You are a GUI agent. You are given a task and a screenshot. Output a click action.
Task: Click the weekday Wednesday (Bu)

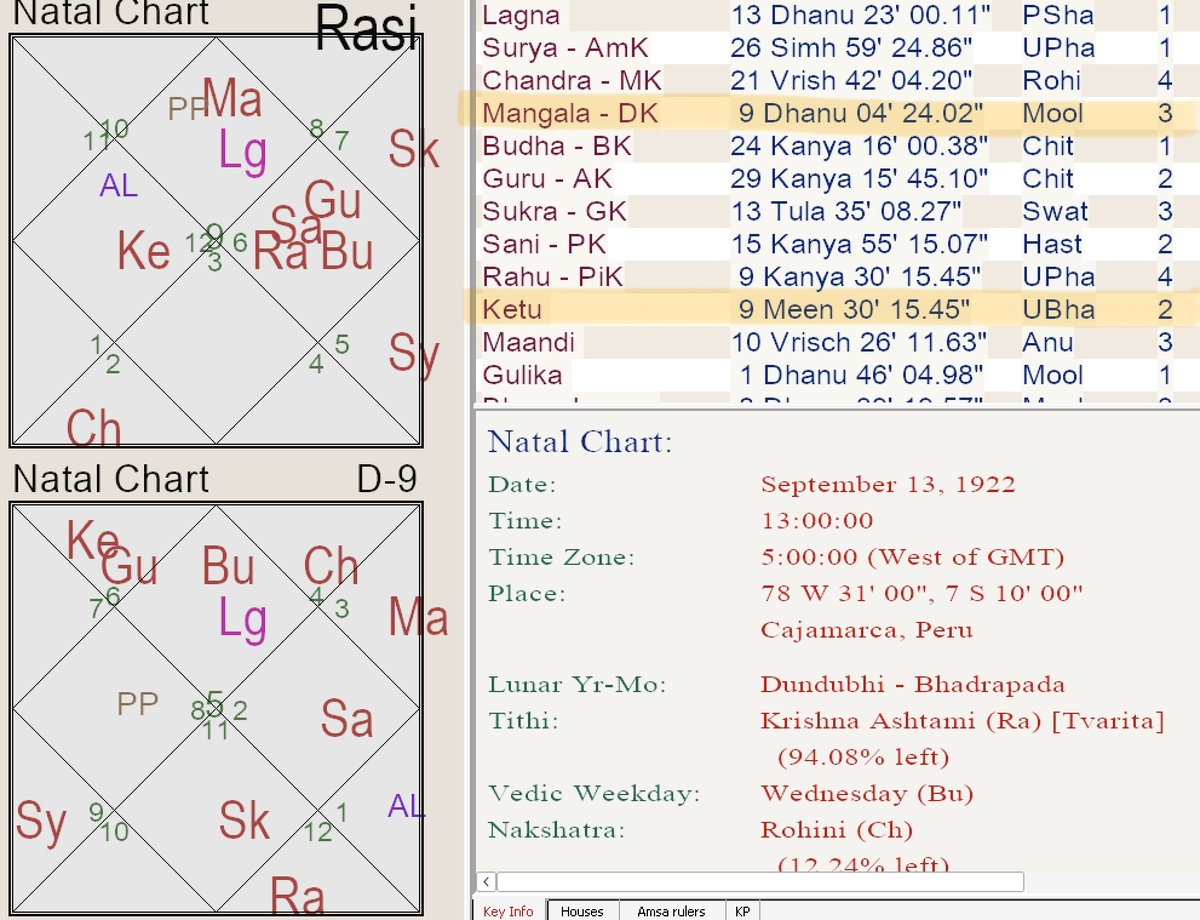coord(867,794)
